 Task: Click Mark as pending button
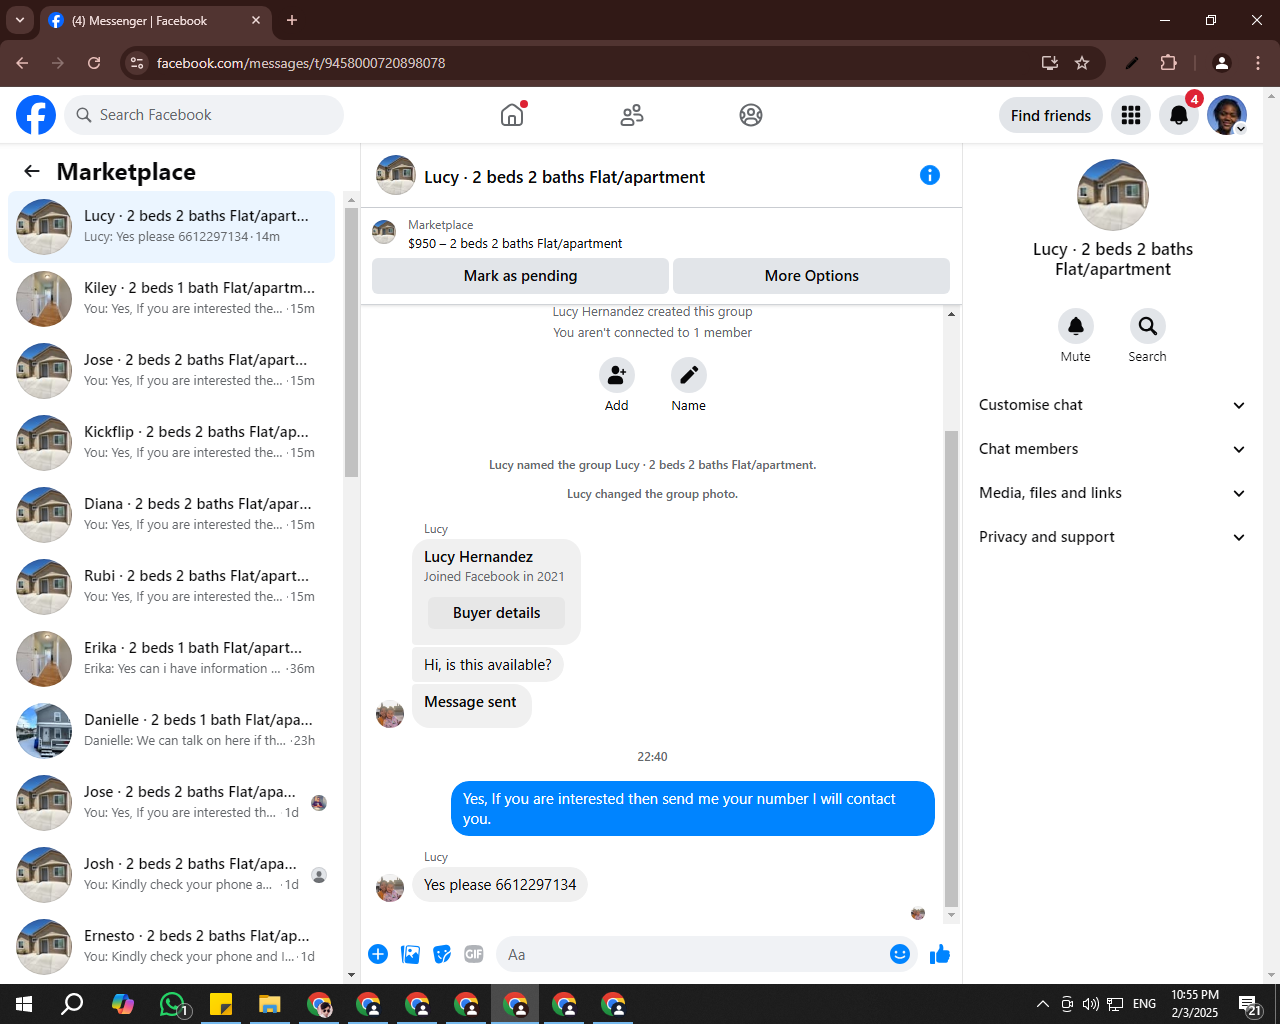pyautogui.click(x=520, y=276)
